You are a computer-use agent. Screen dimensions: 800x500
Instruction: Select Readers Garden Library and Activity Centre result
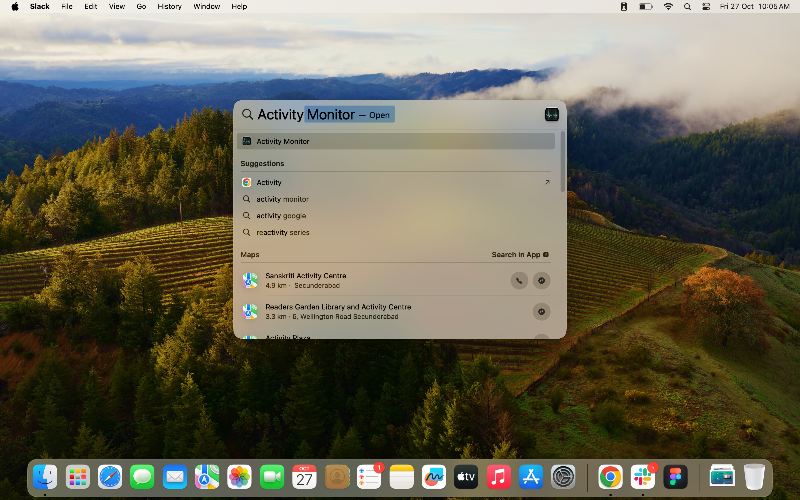[x=395, y=311]
